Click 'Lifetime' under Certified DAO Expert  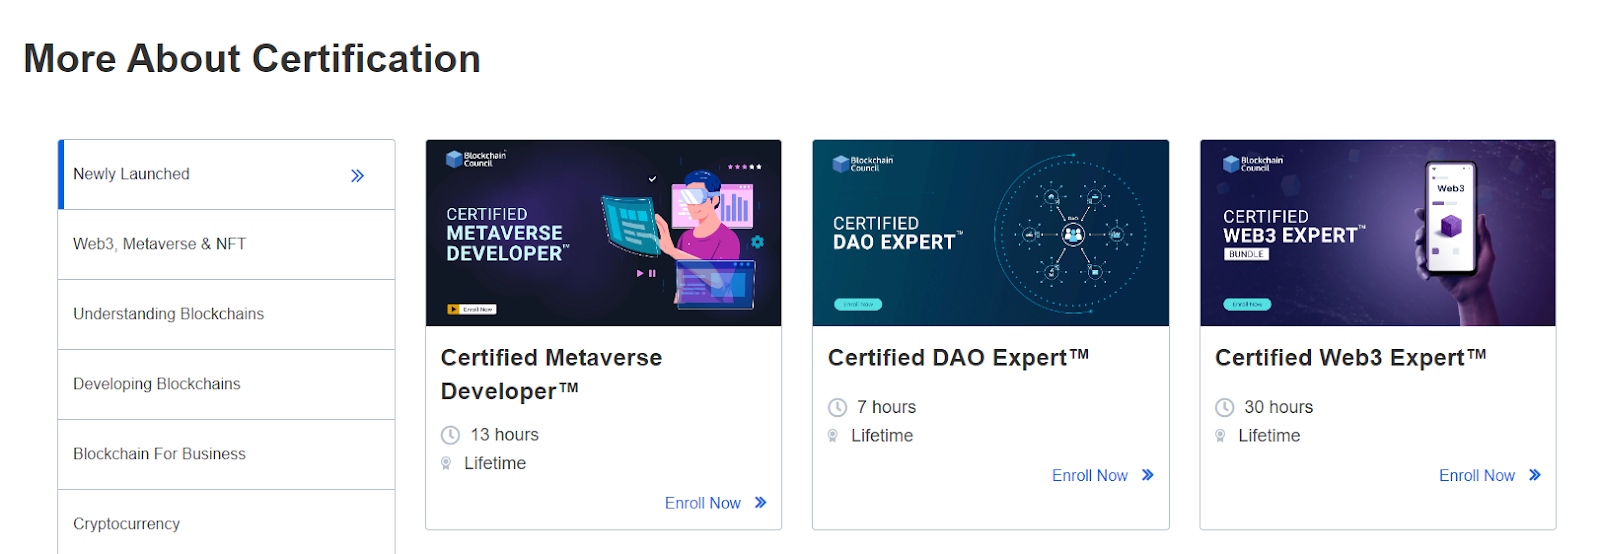tap(882, 436)
